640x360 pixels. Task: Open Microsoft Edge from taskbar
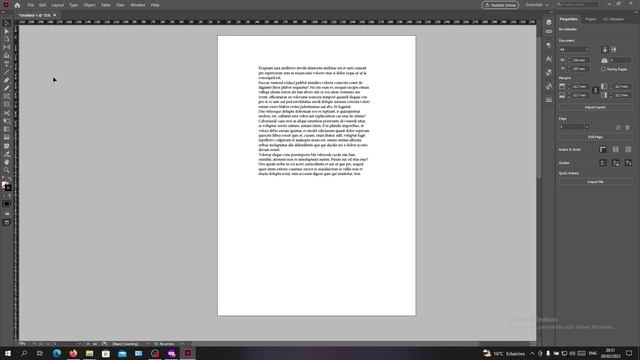tap(57, 353)
